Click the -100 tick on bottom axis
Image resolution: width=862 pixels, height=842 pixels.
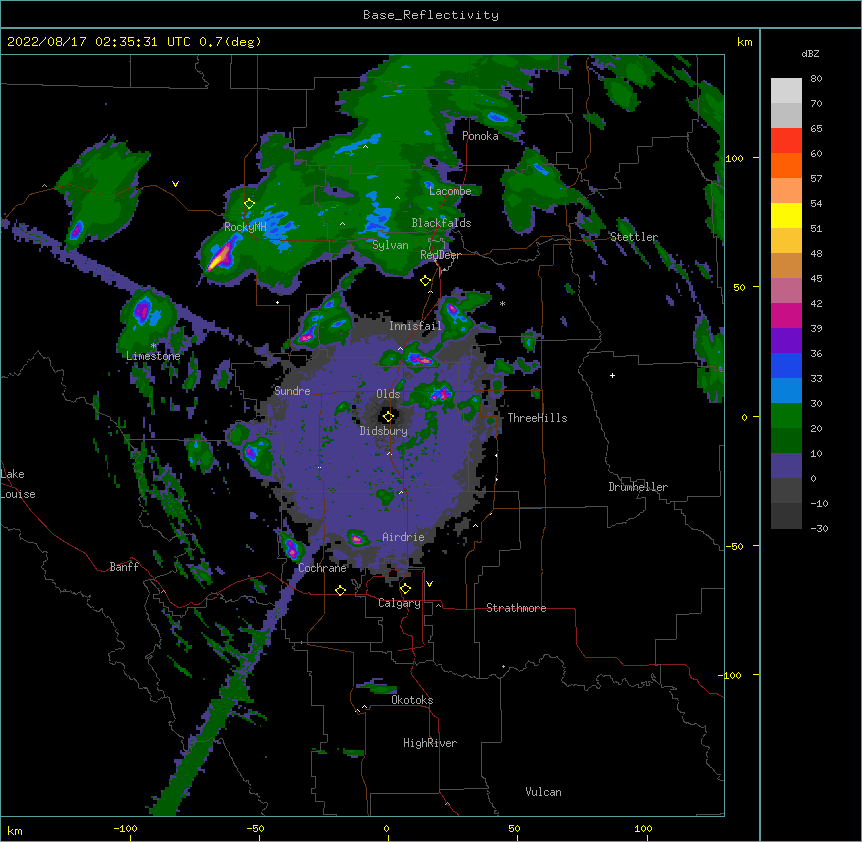click(x=125, y=828)
